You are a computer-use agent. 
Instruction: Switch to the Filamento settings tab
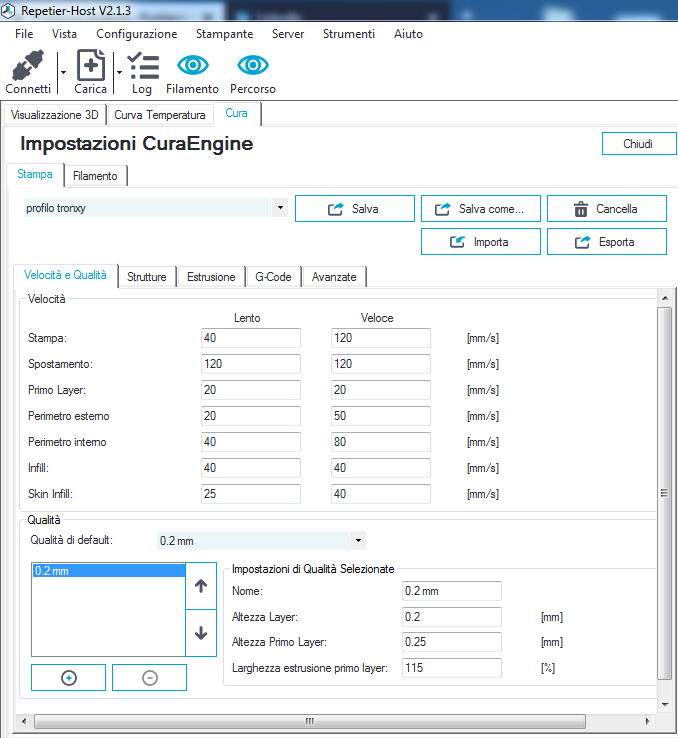pos(95,176)
